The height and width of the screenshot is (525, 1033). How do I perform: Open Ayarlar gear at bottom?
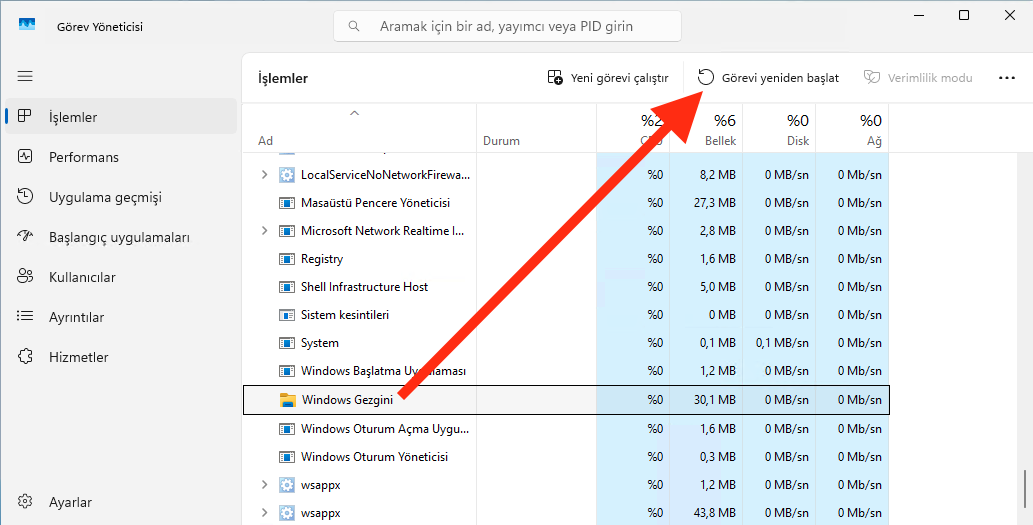(26, 502)
